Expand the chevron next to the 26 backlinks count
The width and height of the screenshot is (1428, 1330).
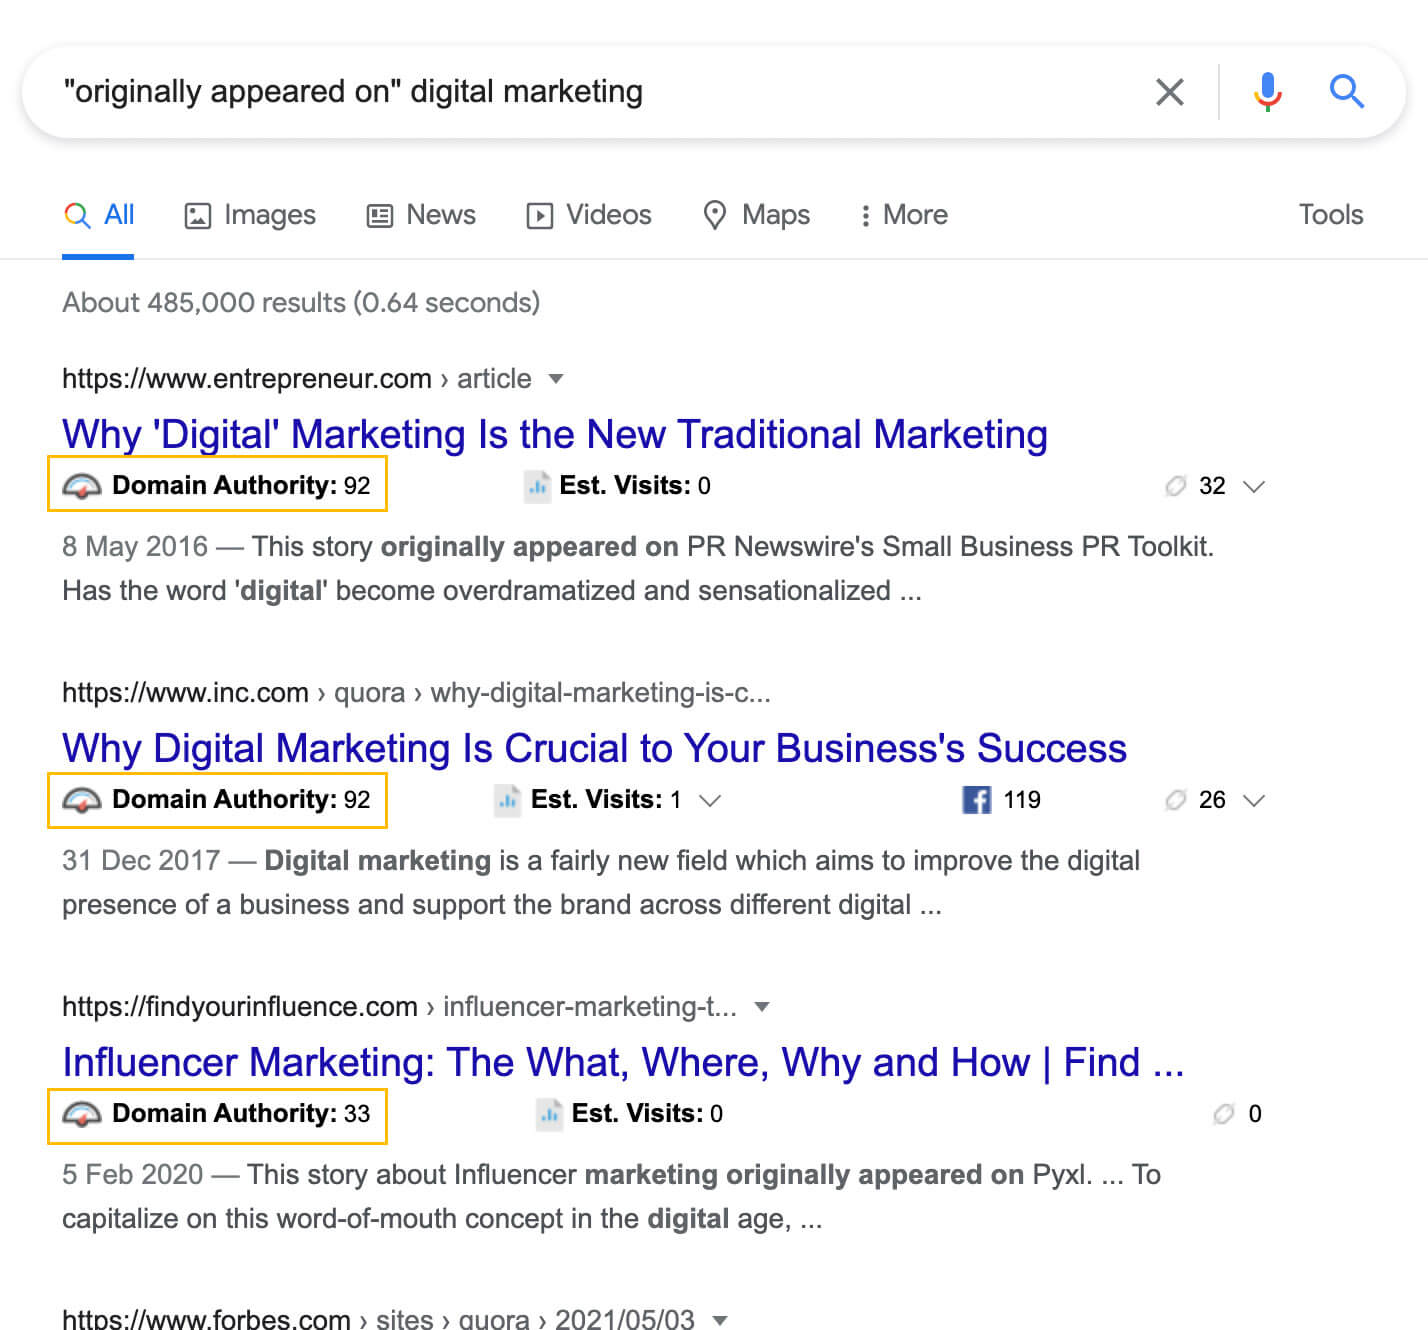1252,800
